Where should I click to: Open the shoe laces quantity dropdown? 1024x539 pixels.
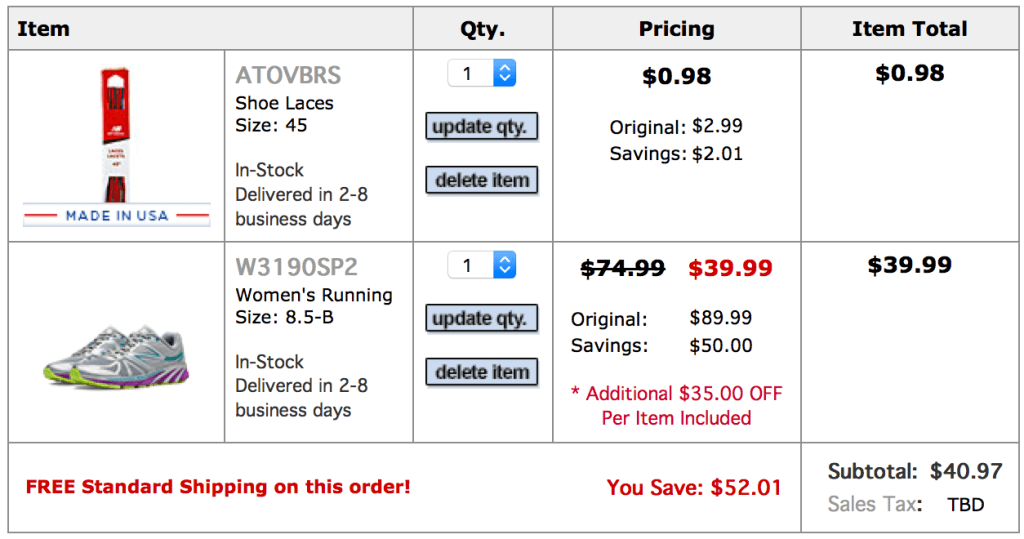482,73
